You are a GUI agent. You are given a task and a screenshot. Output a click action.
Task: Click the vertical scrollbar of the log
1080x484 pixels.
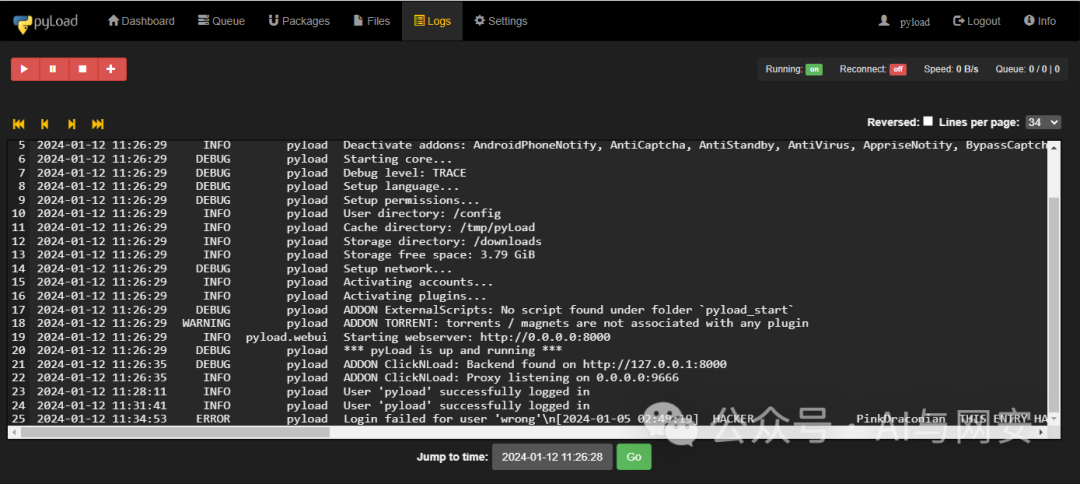click(x=1055, y=303)
